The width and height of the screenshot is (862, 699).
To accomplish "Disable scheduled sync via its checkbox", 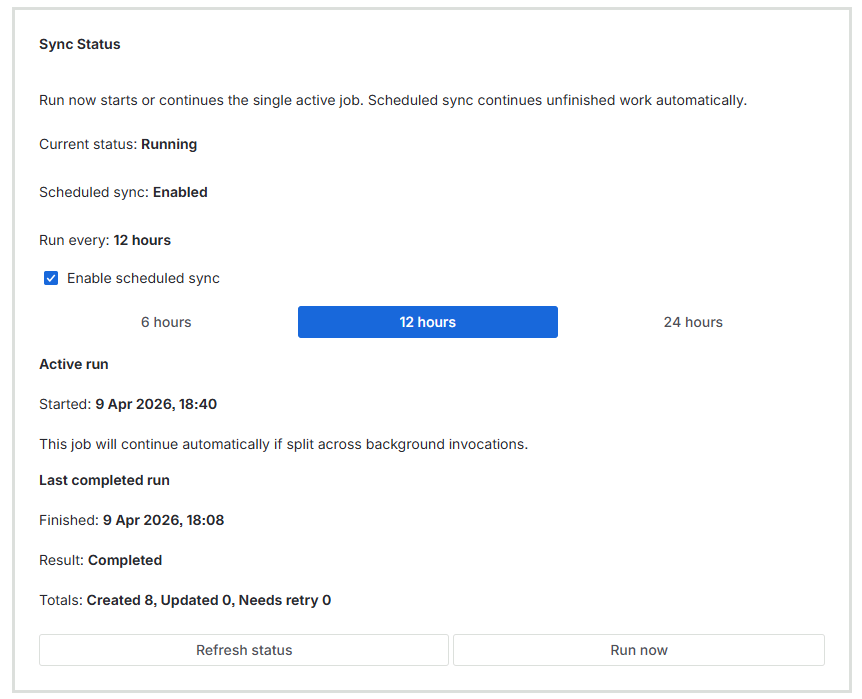I will (x=51, y=278).
